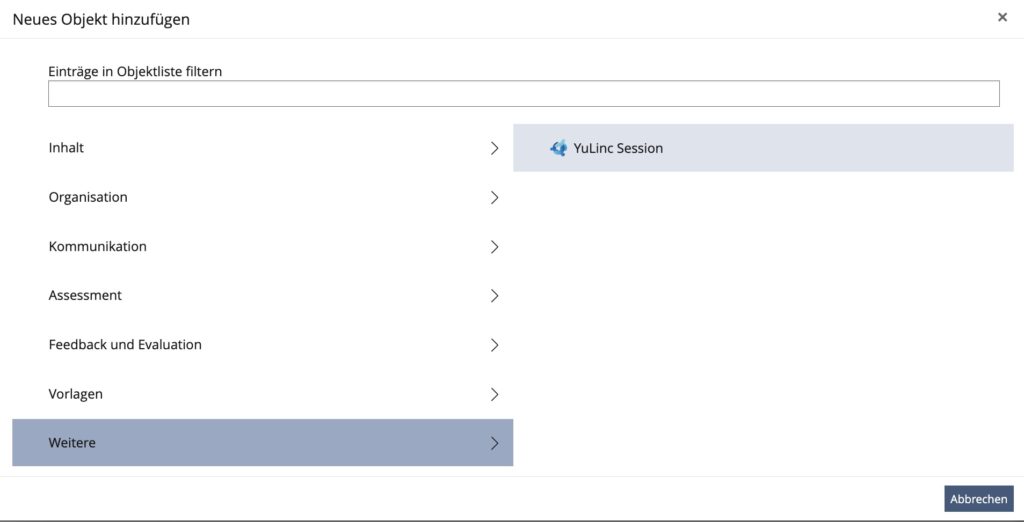The height and width of the screenshot is (522, 1024).
Task: Click the highlighted Weitere category label
Action: [x=72, y=443]
